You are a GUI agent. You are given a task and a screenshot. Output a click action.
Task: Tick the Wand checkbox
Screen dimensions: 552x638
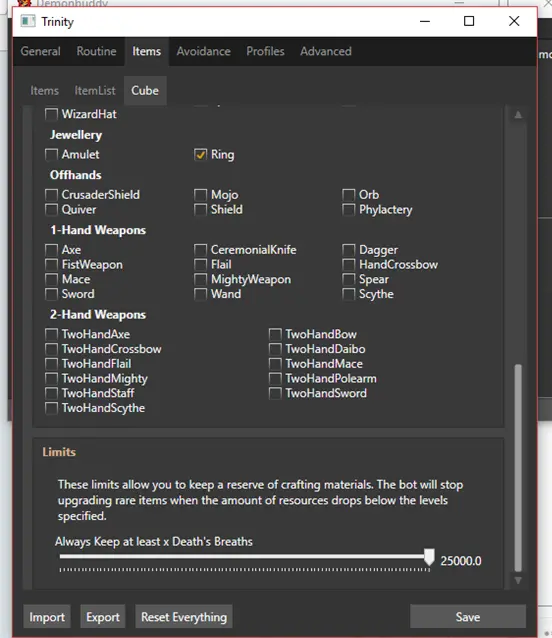[x=201, y=294]
